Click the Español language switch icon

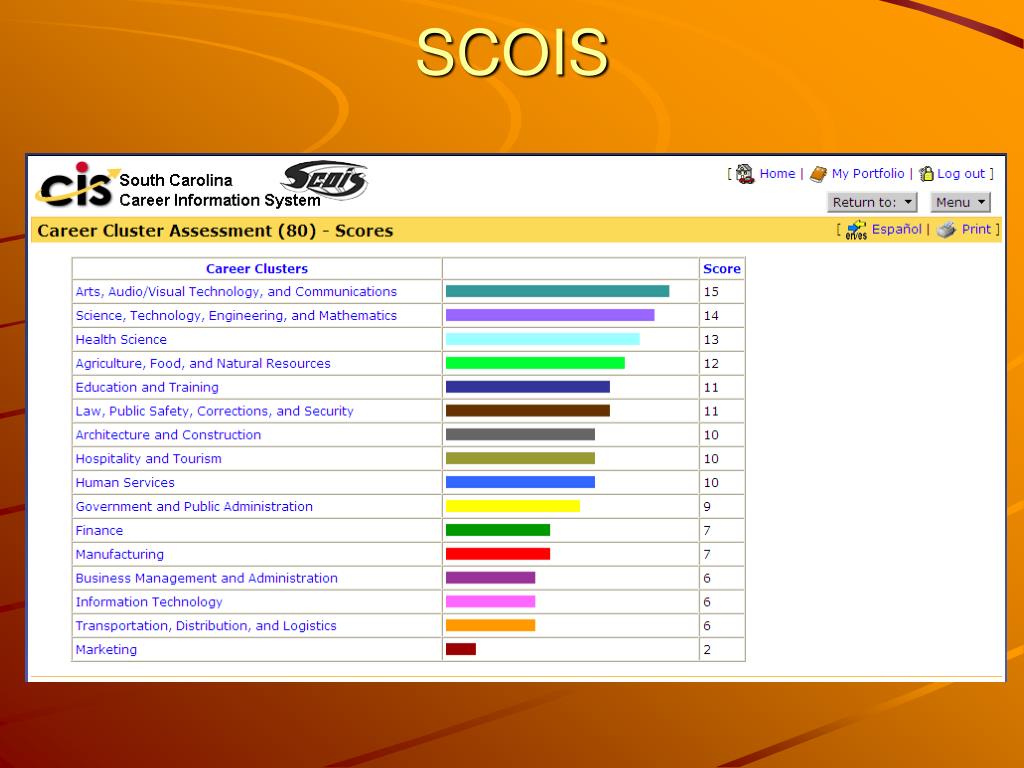click(x=856, y=230)
